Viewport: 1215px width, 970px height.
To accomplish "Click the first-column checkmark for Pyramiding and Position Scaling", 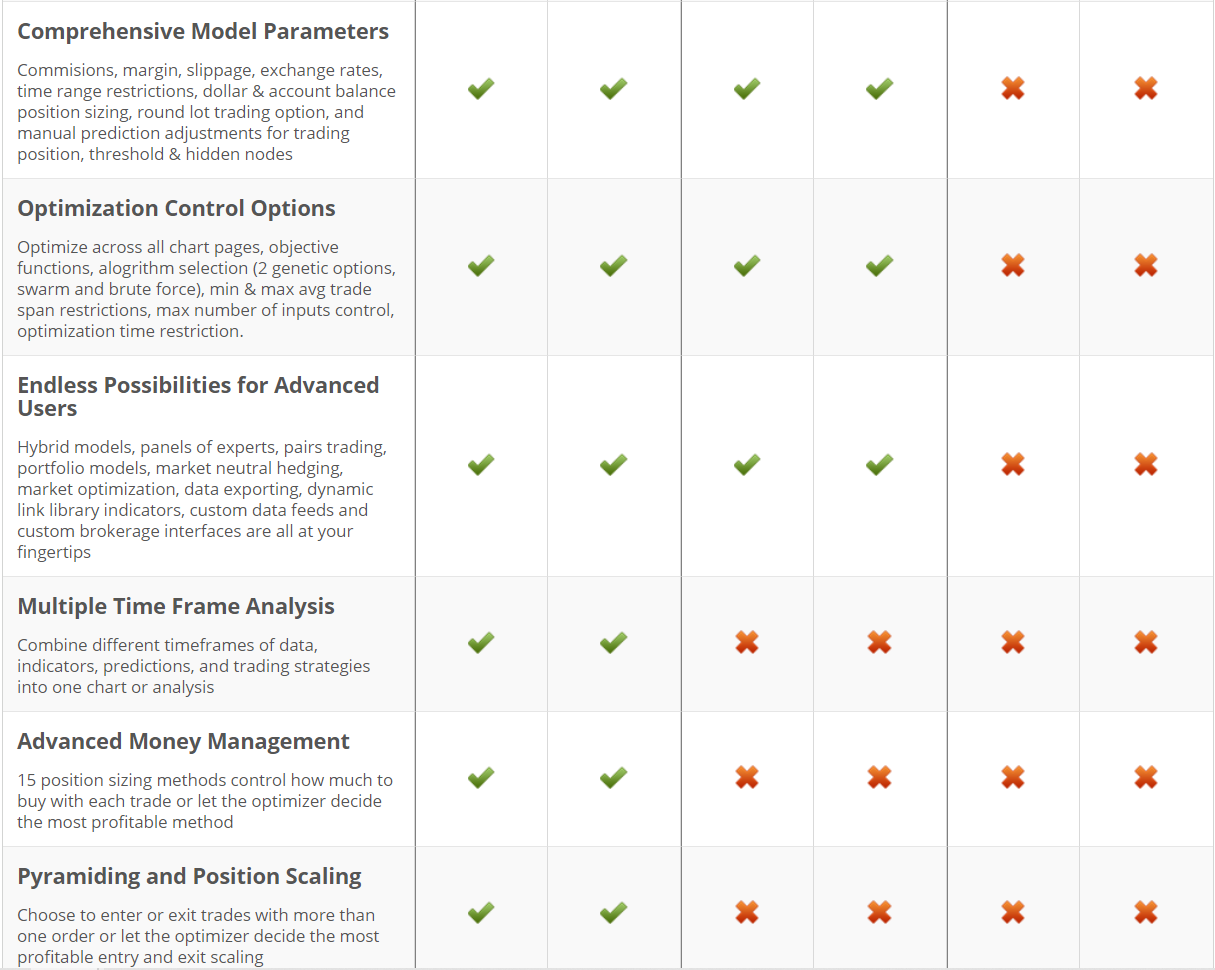I will coord(481,912).
